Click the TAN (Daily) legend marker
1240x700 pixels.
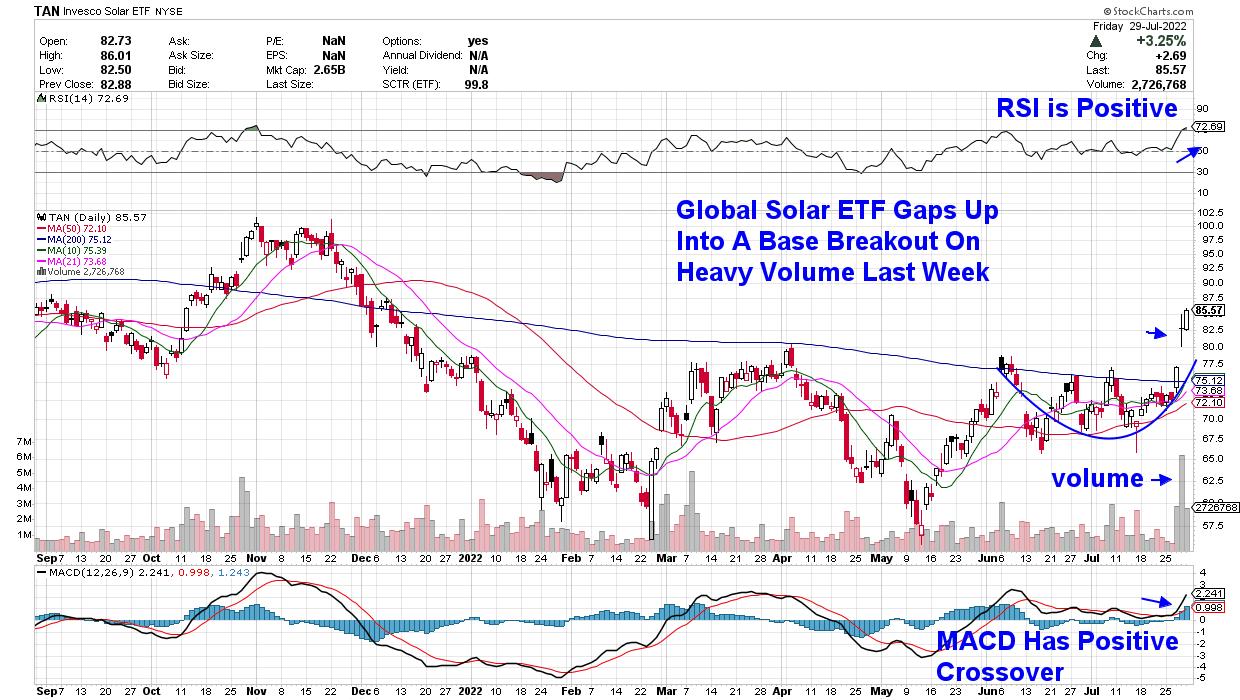click(x=40, y=216)
